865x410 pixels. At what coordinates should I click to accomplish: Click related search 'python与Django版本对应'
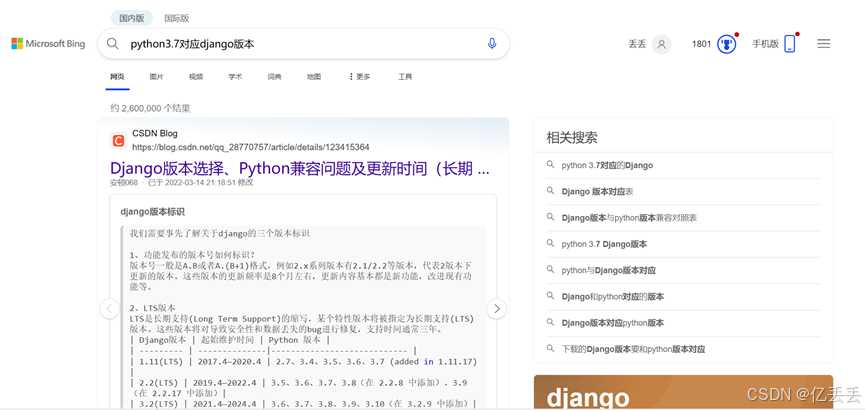coord(608,270)
